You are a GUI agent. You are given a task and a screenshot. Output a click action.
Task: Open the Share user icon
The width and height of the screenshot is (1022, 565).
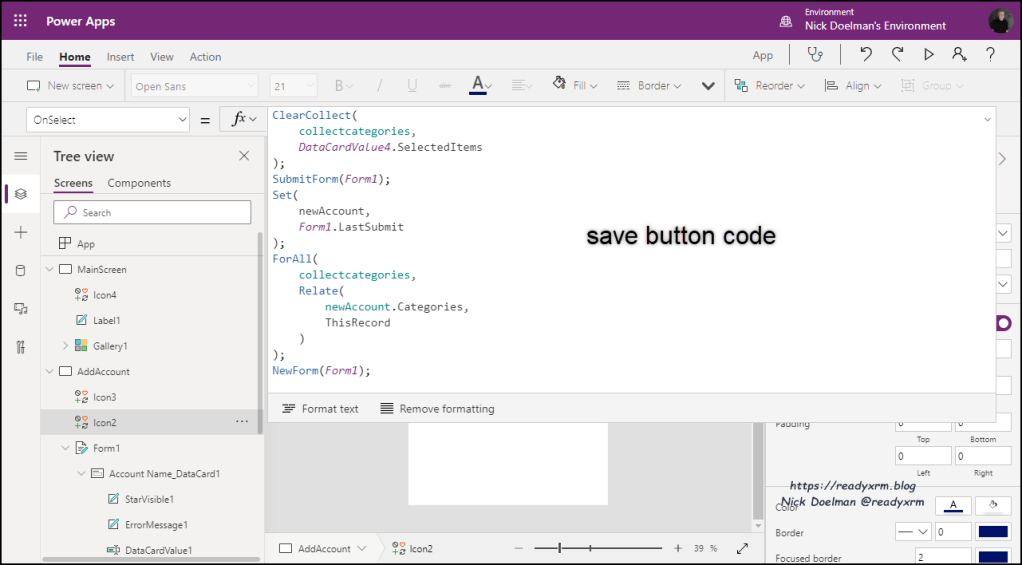point(959,55)
